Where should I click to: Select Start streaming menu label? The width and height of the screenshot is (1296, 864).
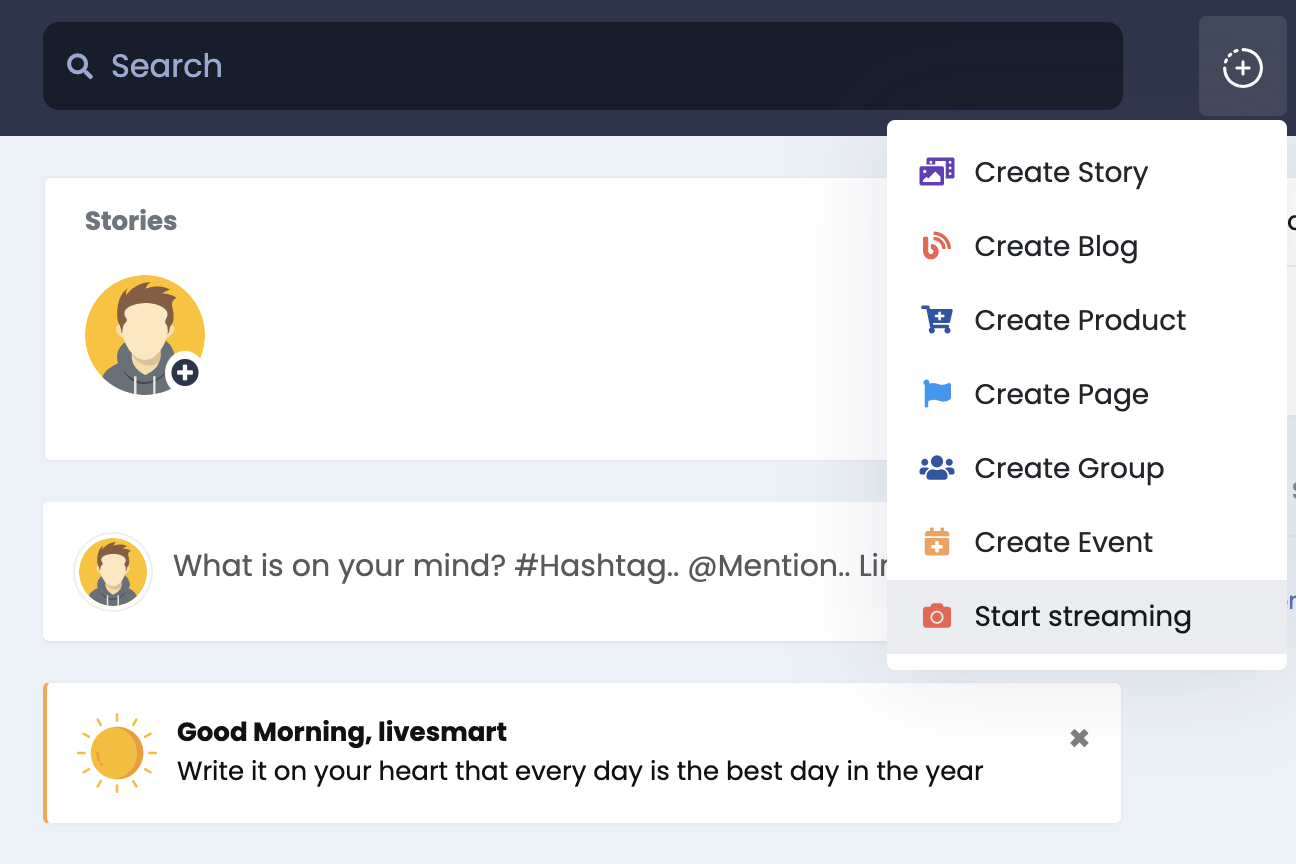point(1083,616)
